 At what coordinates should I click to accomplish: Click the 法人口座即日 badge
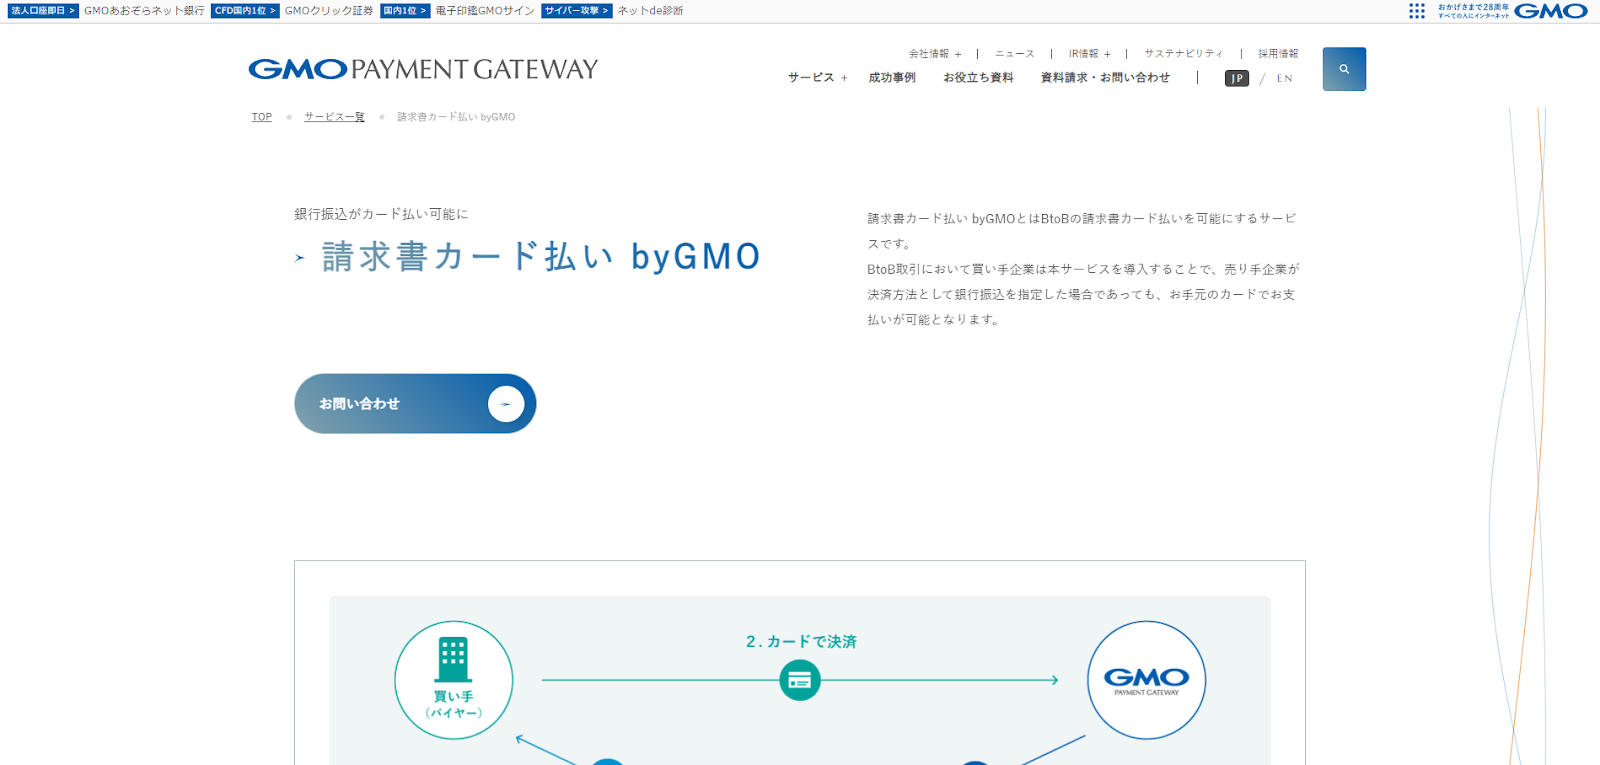[43, 11]
